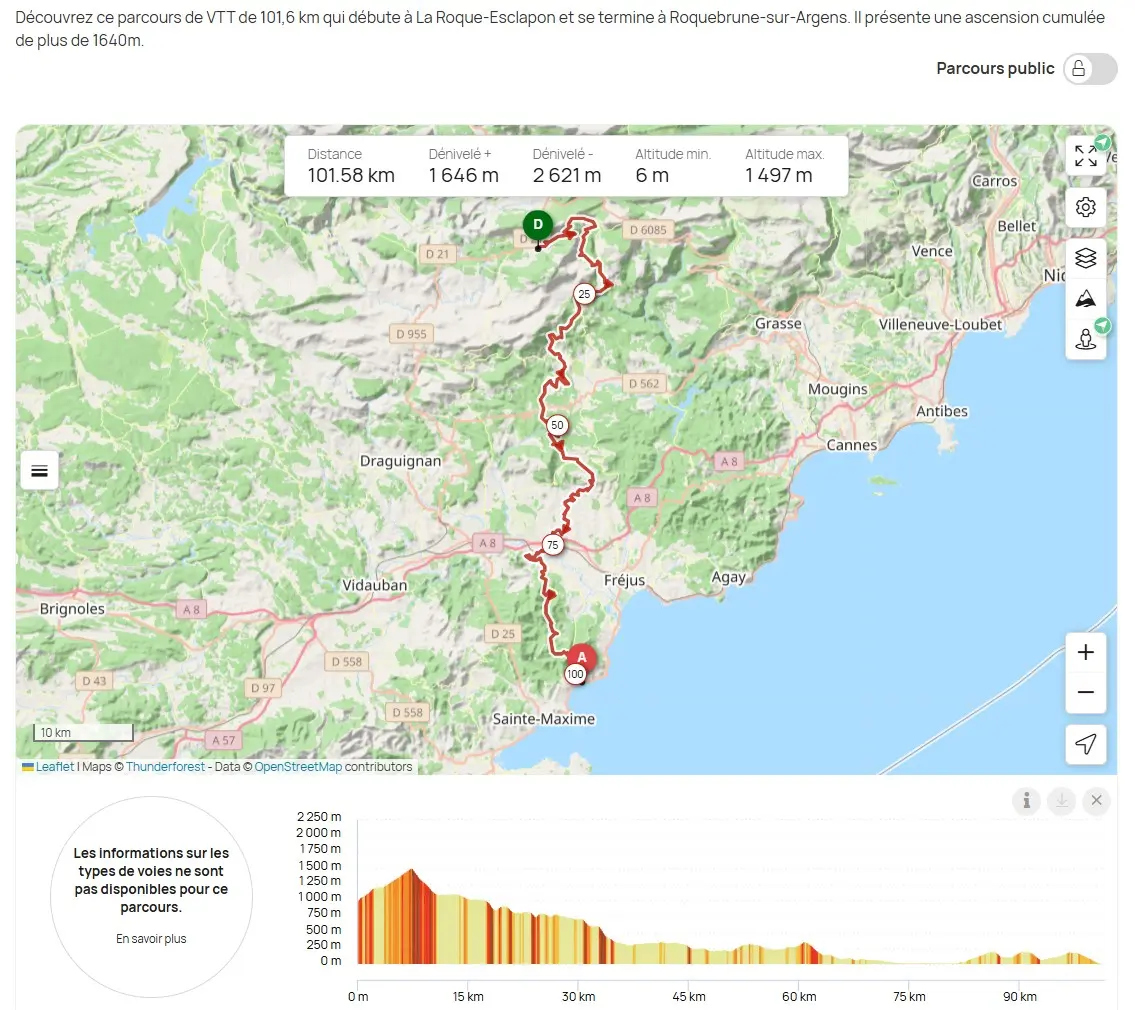
Task: Open the OpenStreetMap attribution link
Action: [298, 767]
